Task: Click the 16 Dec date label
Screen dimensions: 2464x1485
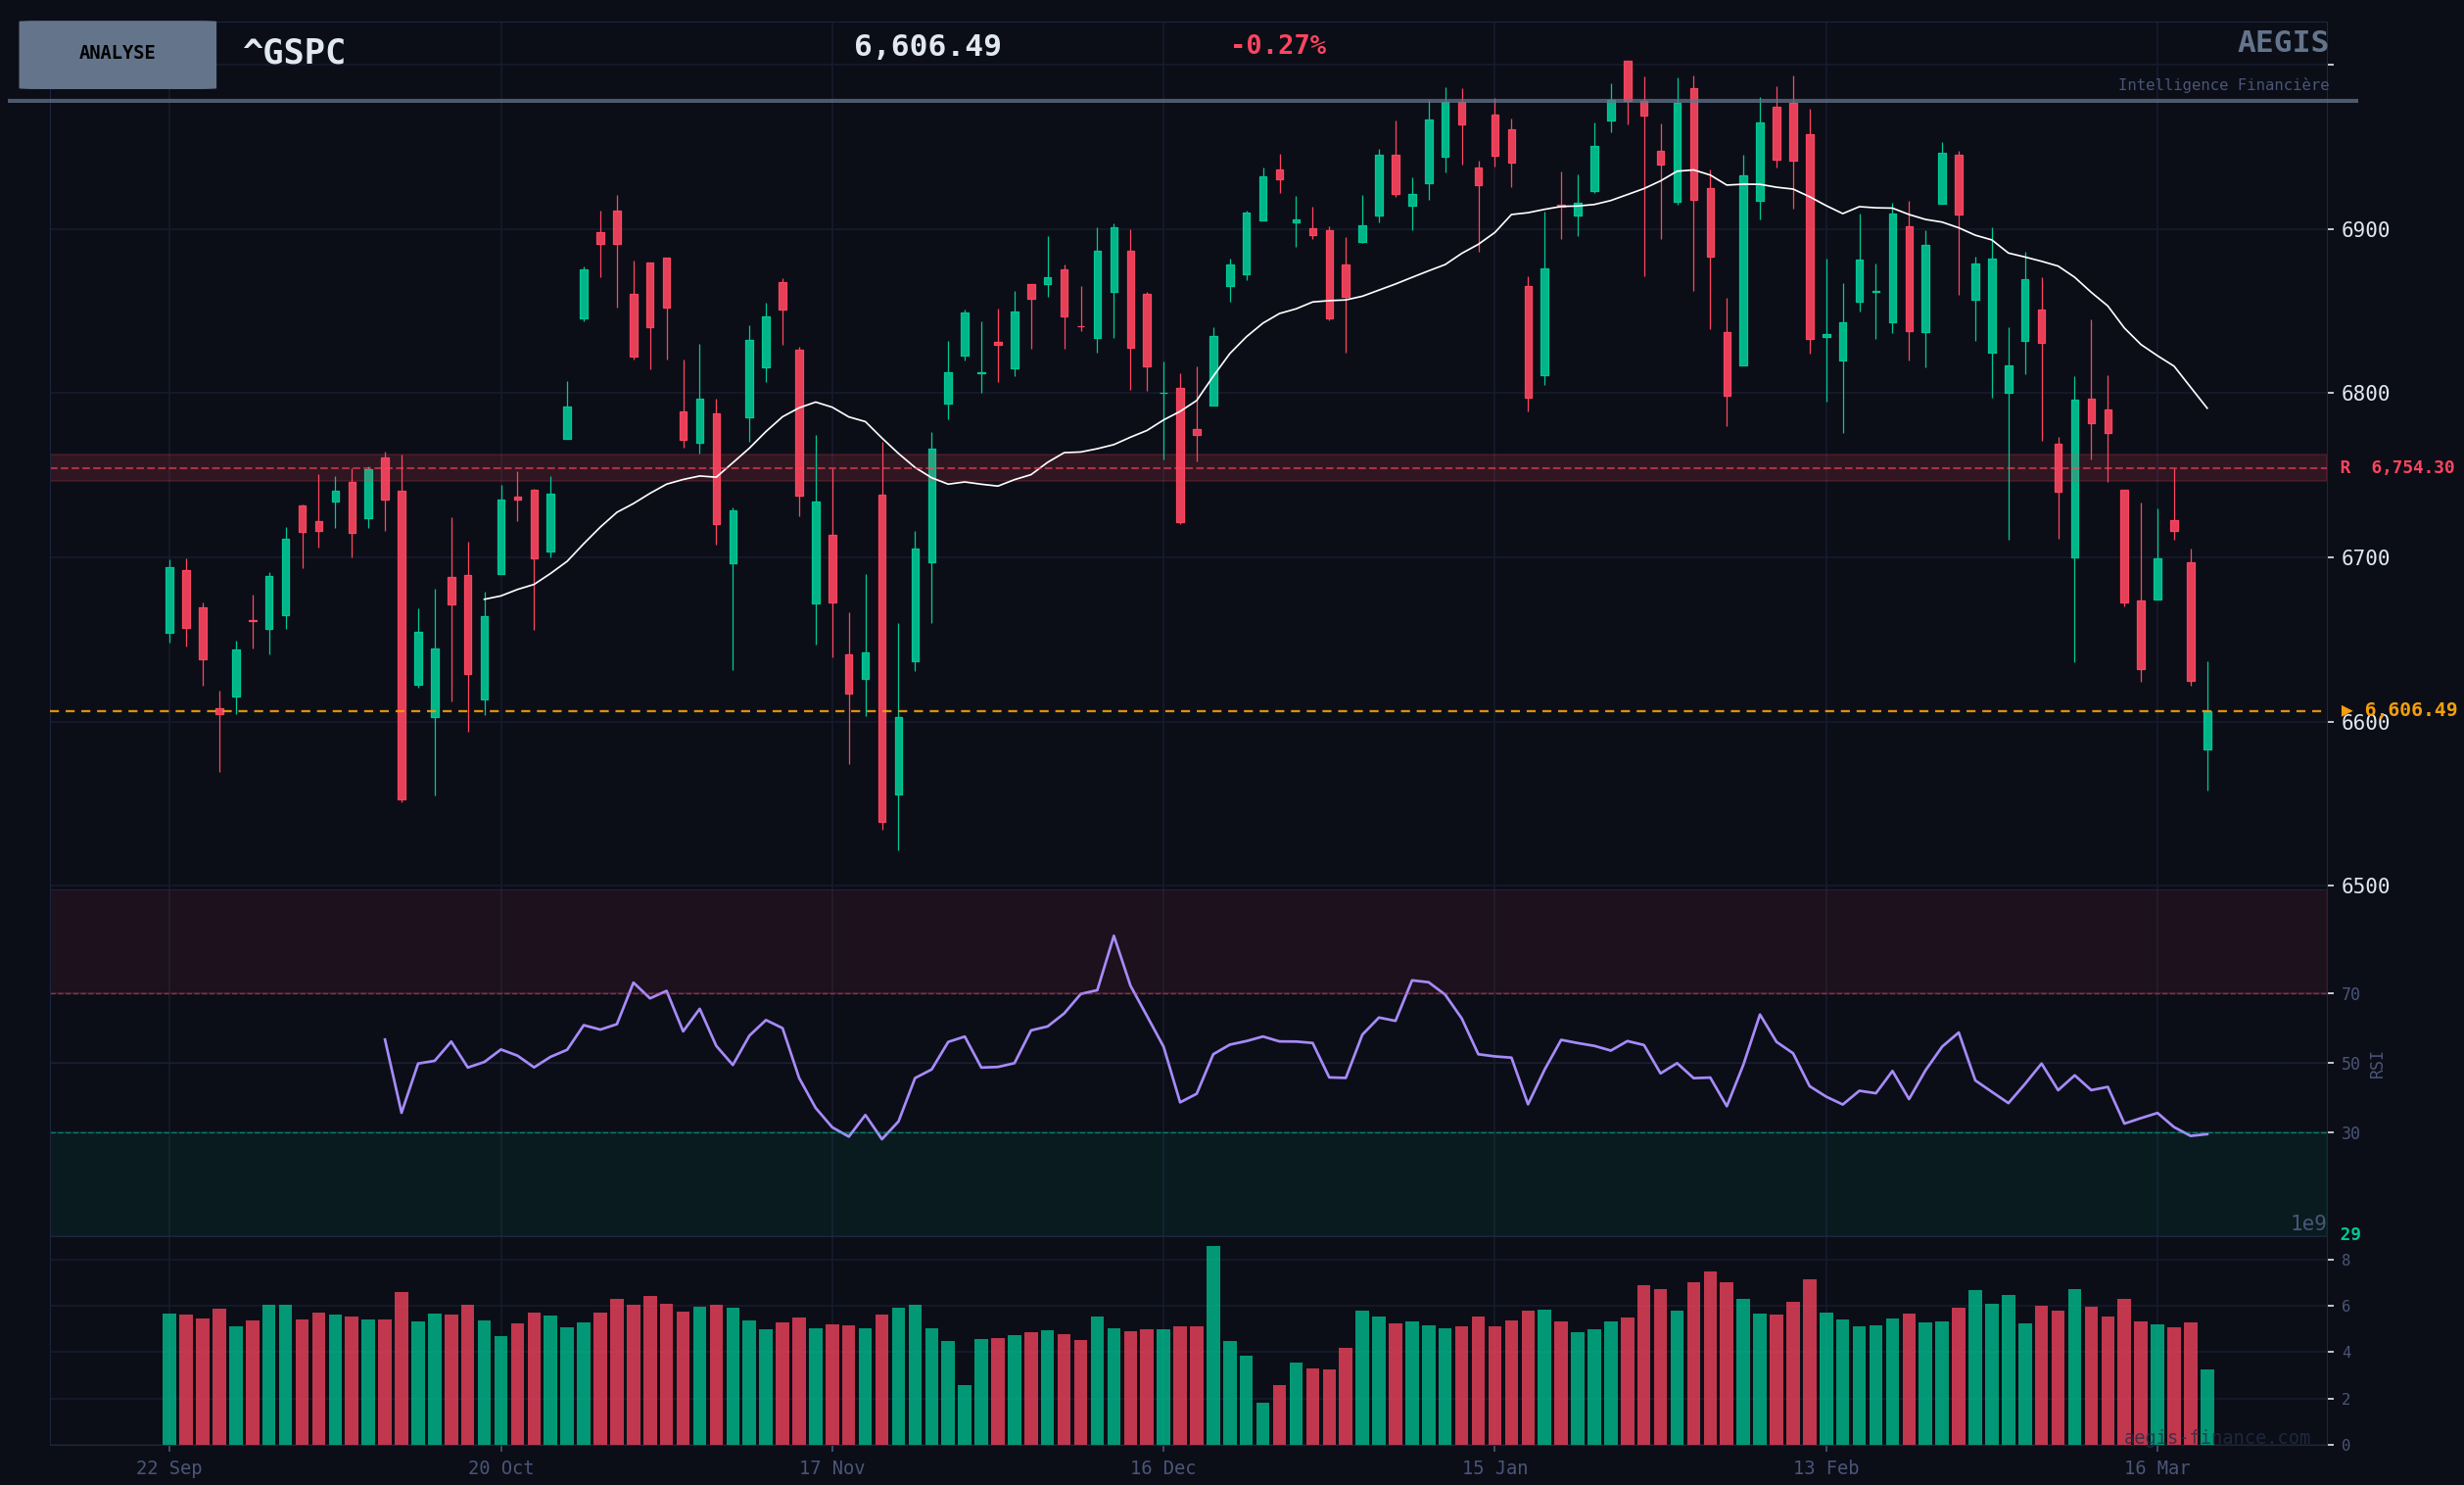Action: click(1163, 1468)
